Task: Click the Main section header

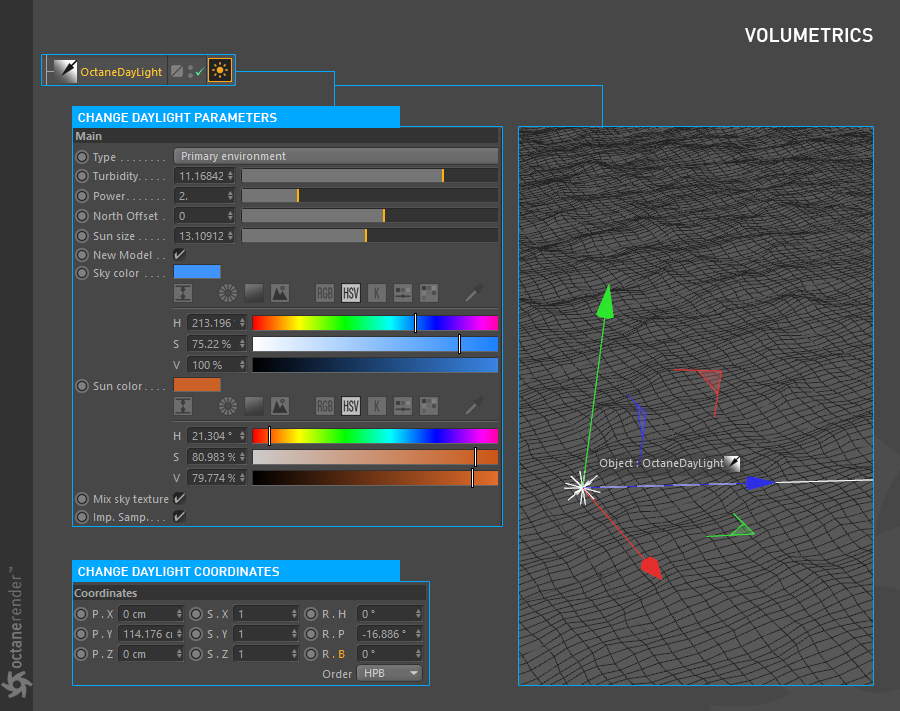Action: click(286, 136)
